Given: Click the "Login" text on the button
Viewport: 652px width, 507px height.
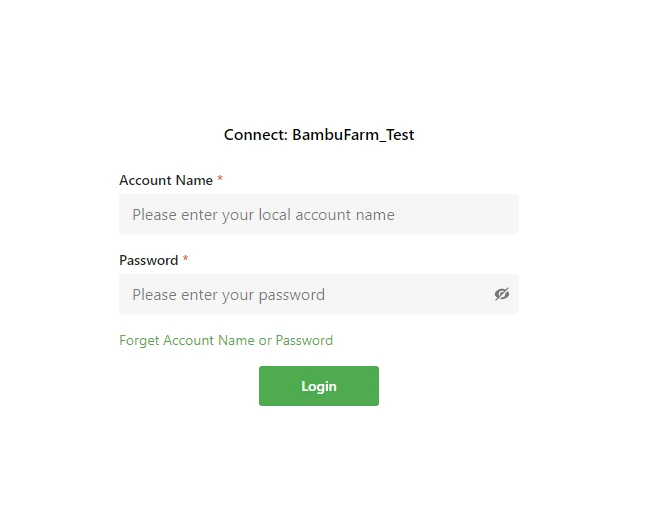Looking at the screenshot, I should point(319,386).
